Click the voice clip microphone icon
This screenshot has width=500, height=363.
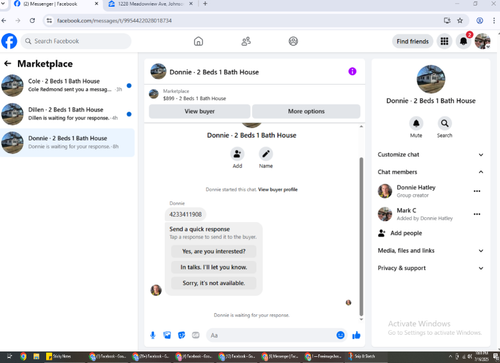[x=153, y=335]
